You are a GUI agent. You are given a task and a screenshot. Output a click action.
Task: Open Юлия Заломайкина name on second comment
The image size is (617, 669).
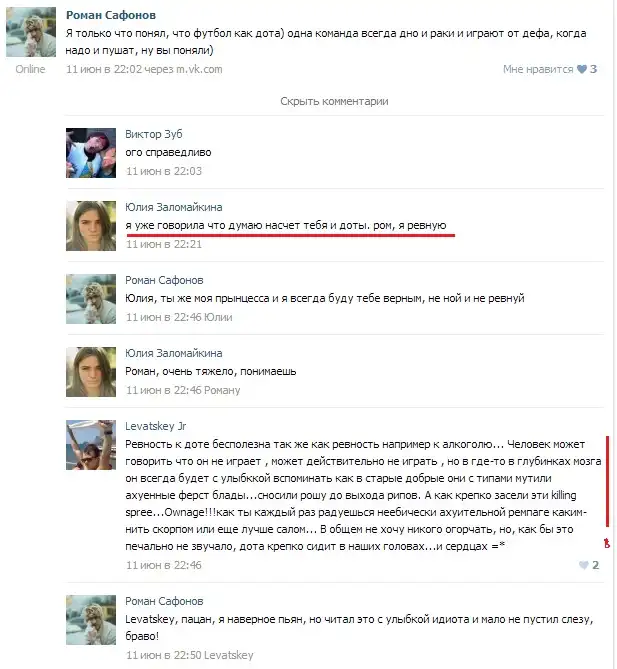tap(174, 353)
